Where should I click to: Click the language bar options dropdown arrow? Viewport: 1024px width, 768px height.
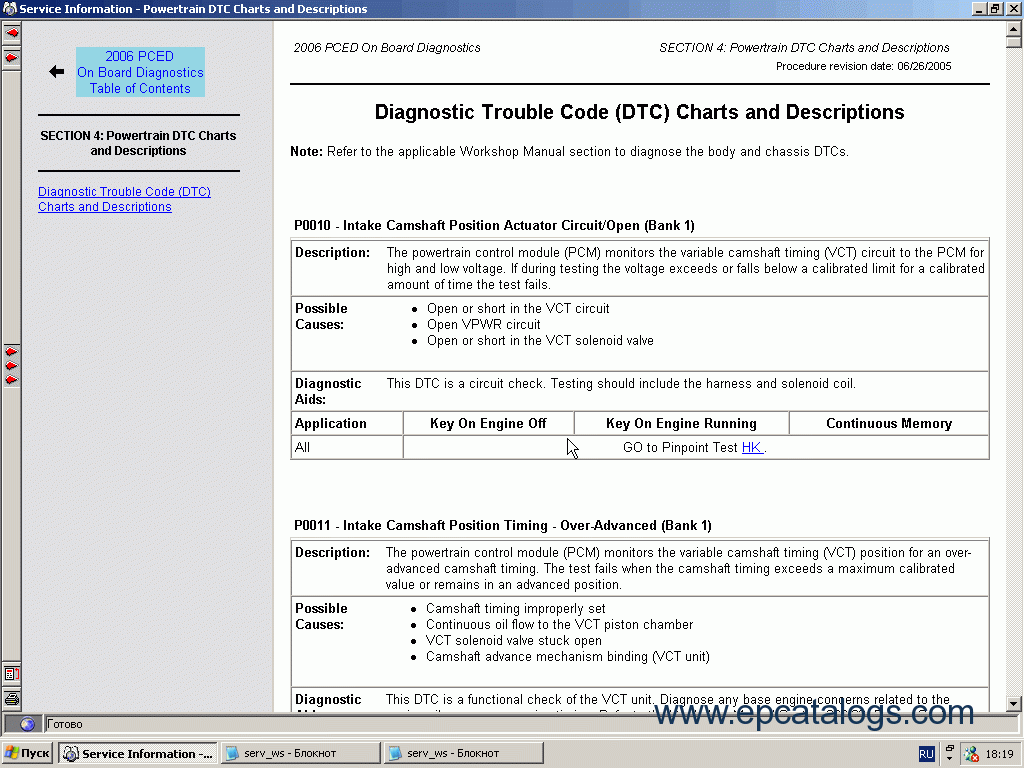tap(950, 759)
